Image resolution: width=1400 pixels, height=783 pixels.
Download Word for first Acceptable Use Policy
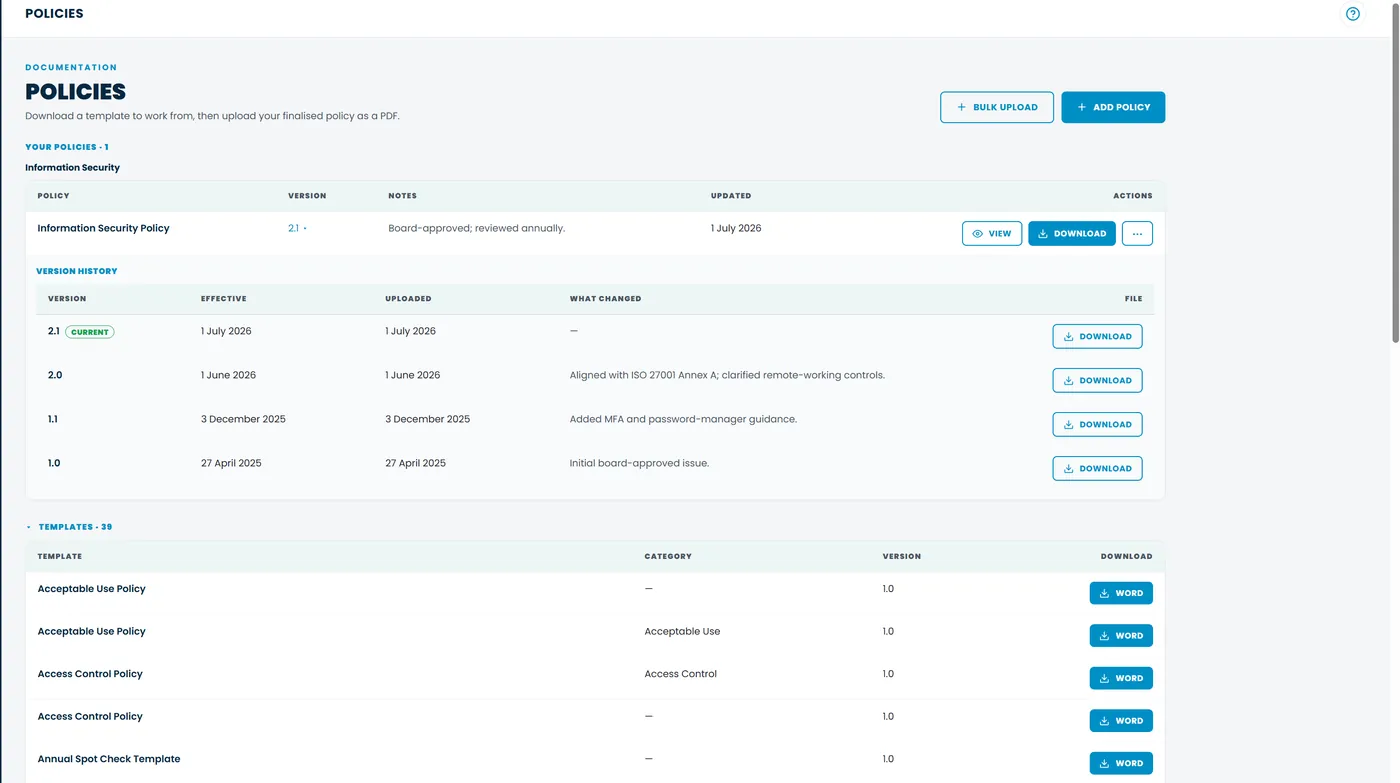1121,593
